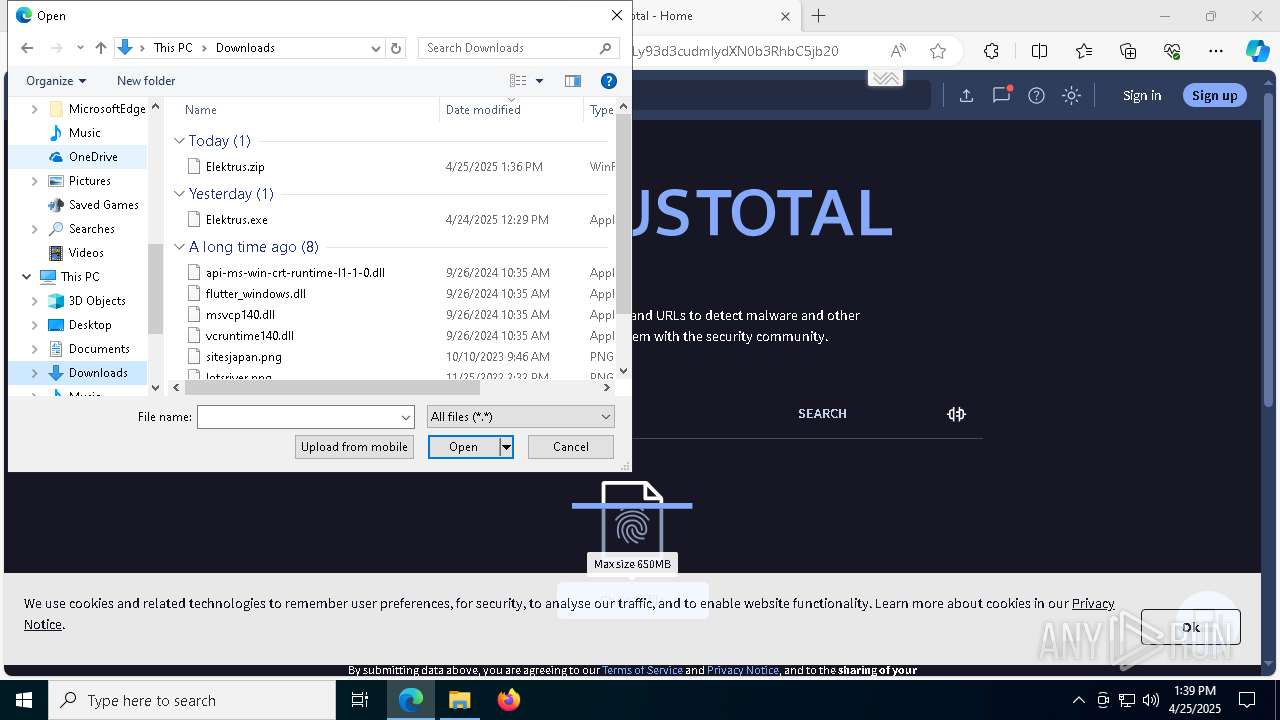Image resolution: width=1280 pixels, height=720 pixels.
Task: Show the preview pane
Action: [573, 81]
